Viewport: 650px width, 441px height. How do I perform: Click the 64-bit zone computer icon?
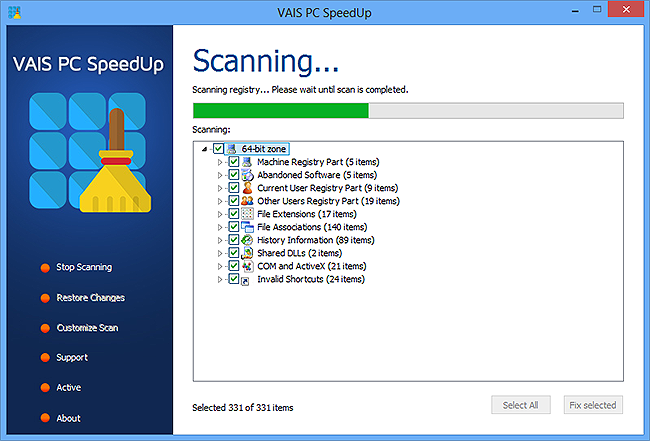click(x=231, y=149)
